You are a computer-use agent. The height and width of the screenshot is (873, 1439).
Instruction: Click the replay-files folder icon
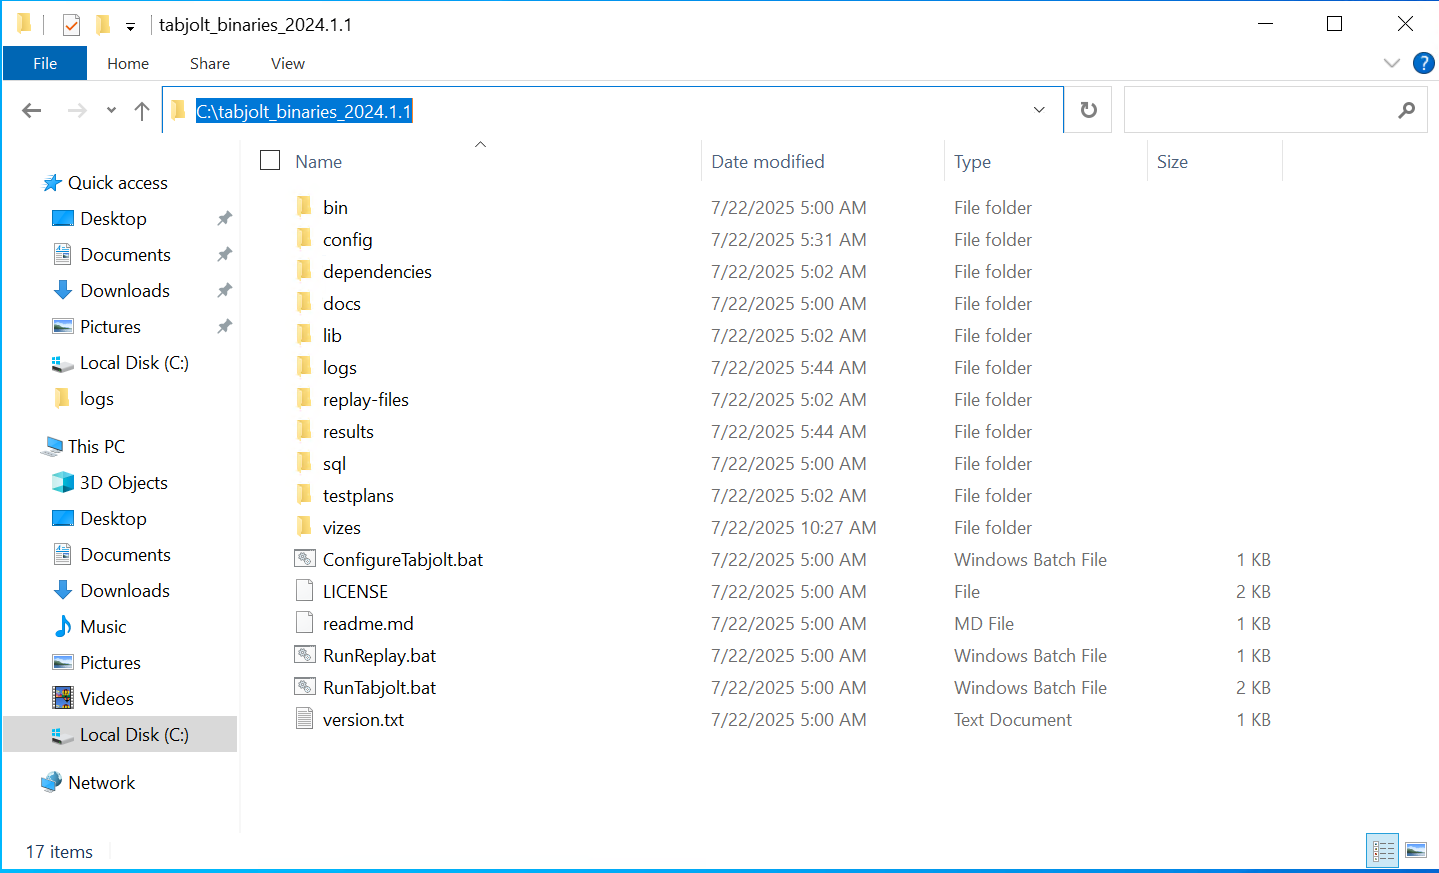click(304, 399)
